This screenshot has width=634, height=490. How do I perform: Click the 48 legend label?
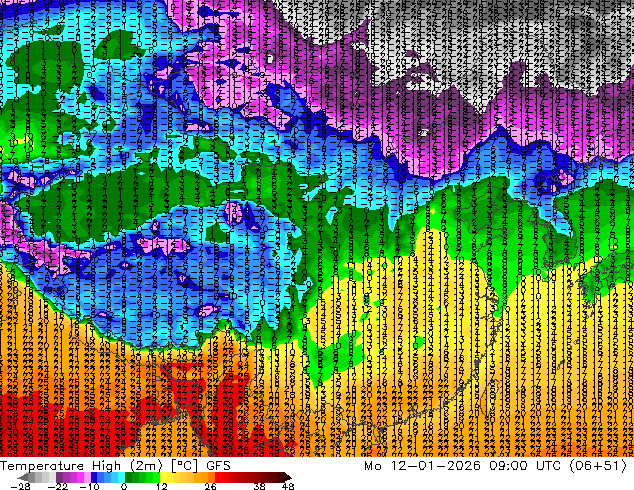coord(288,486)
